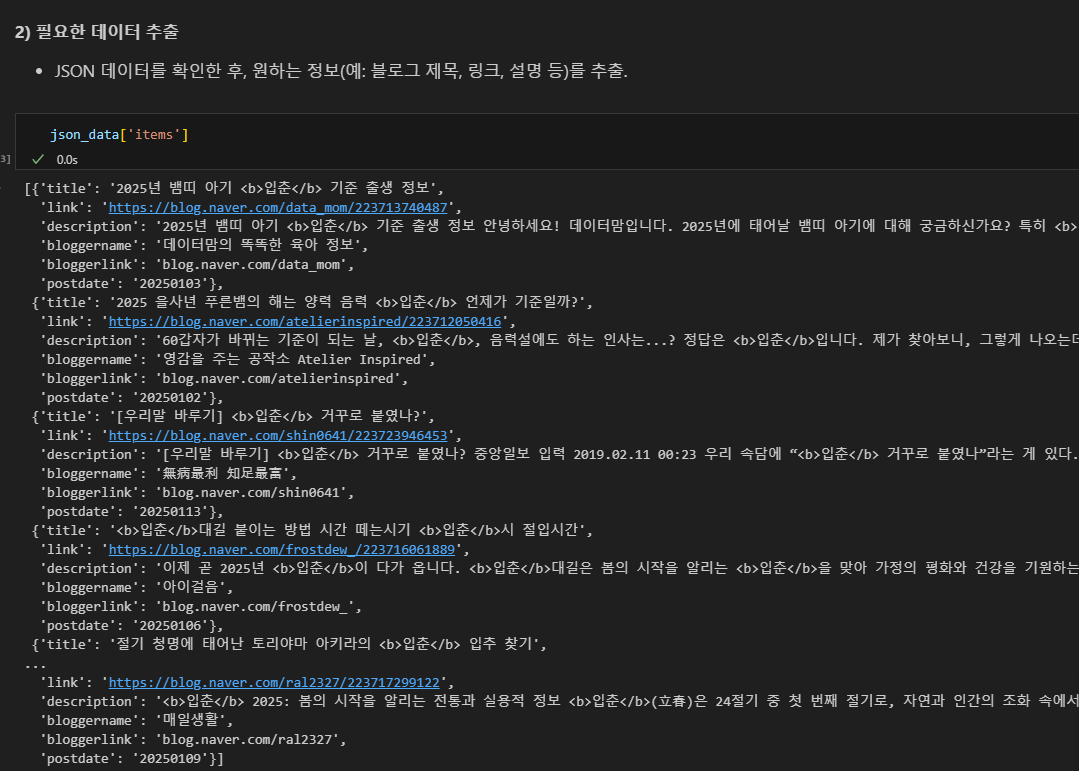Click the JSON 데이터를 확인한 후 bullet text
The image size is (1079, 771).
tap(341, 71)
